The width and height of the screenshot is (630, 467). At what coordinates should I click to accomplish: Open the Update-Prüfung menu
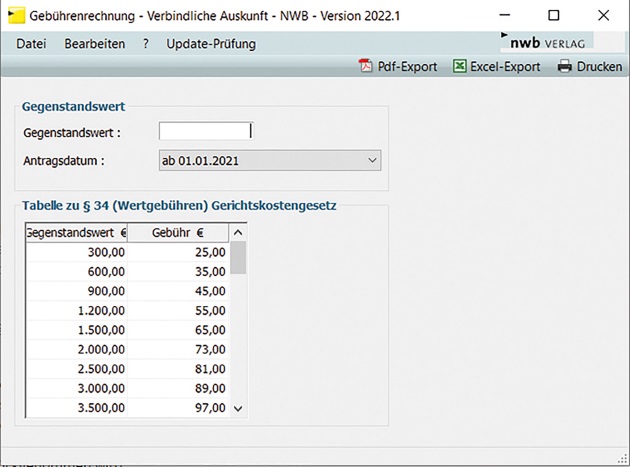coord(211,44)
